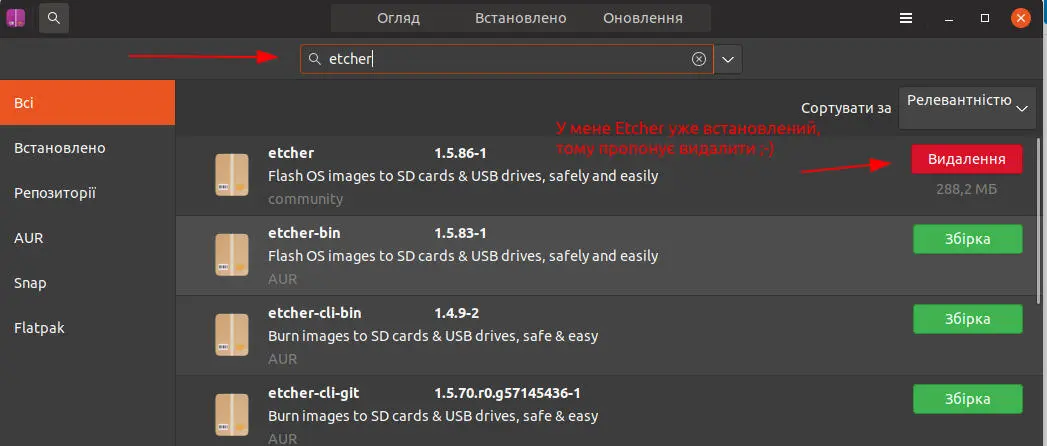The height and width of the screenshot is (446, 1047).
Task: Open the hamburger menu
Action: [x=905, y=19]
